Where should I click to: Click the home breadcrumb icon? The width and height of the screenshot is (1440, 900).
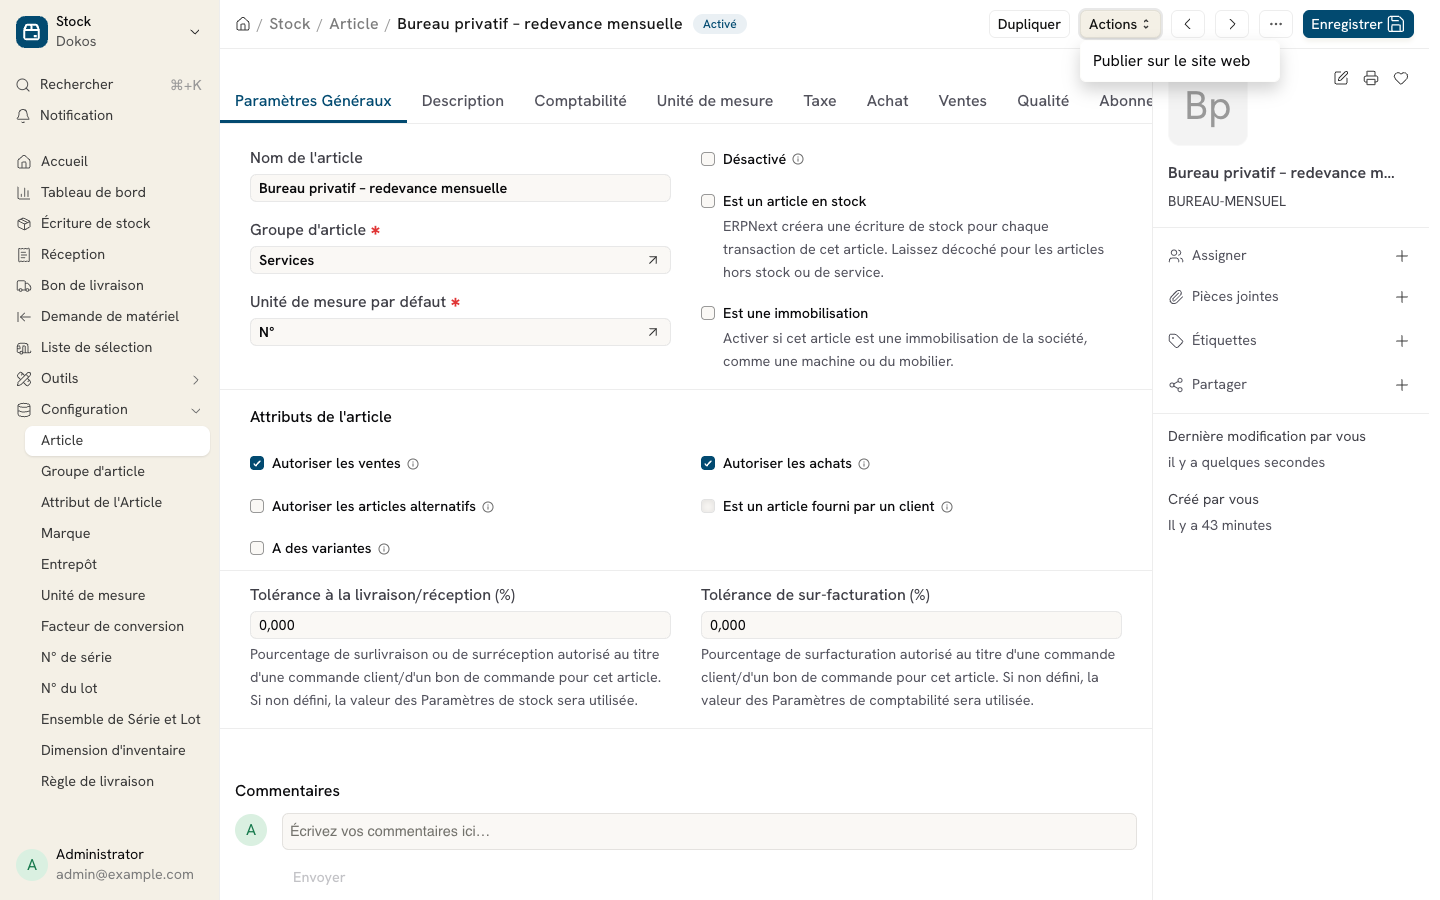(243, 24)
